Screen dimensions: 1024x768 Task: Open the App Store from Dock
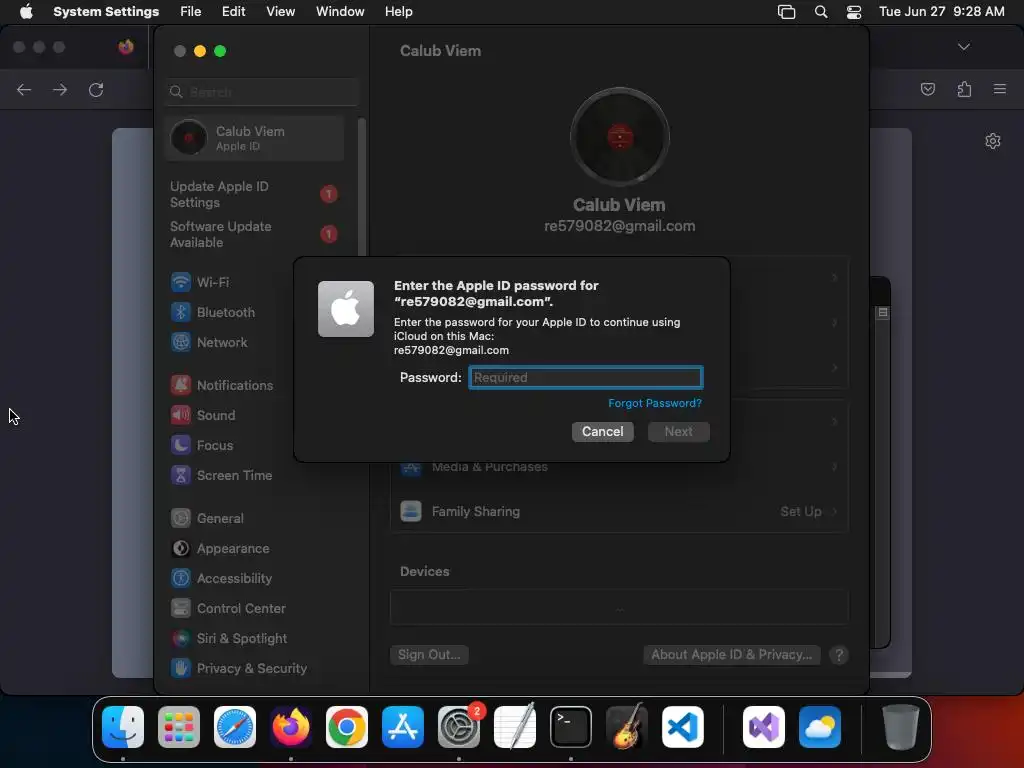coord(403,727)
